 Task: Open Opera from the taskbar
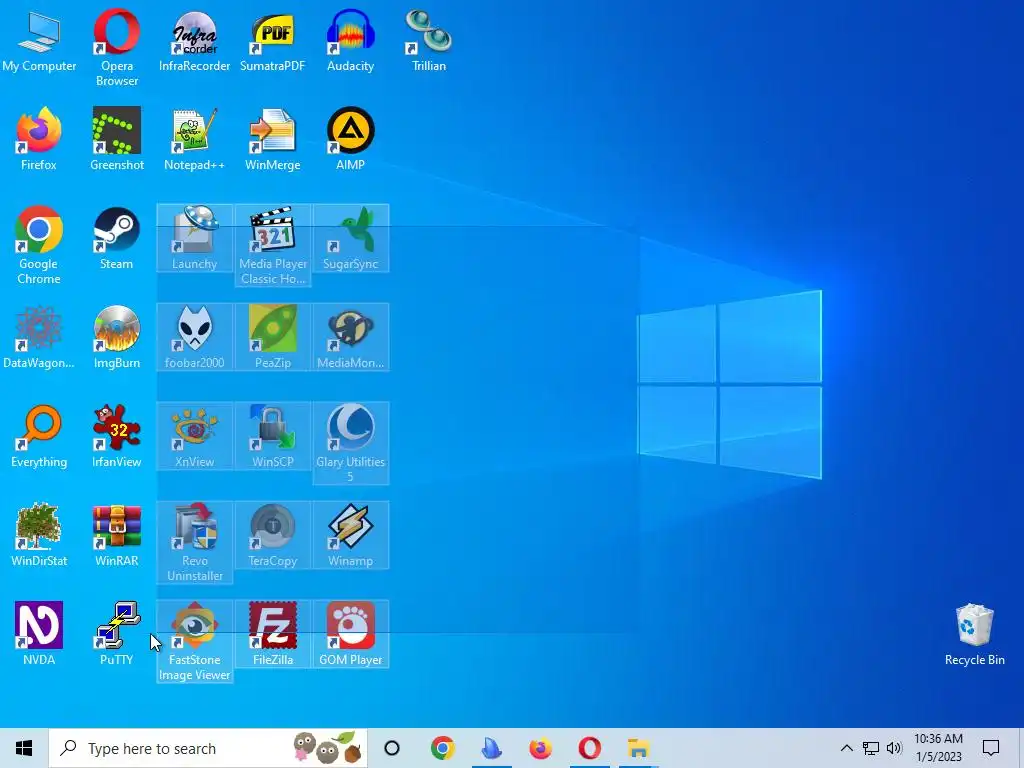coord(590,748)
